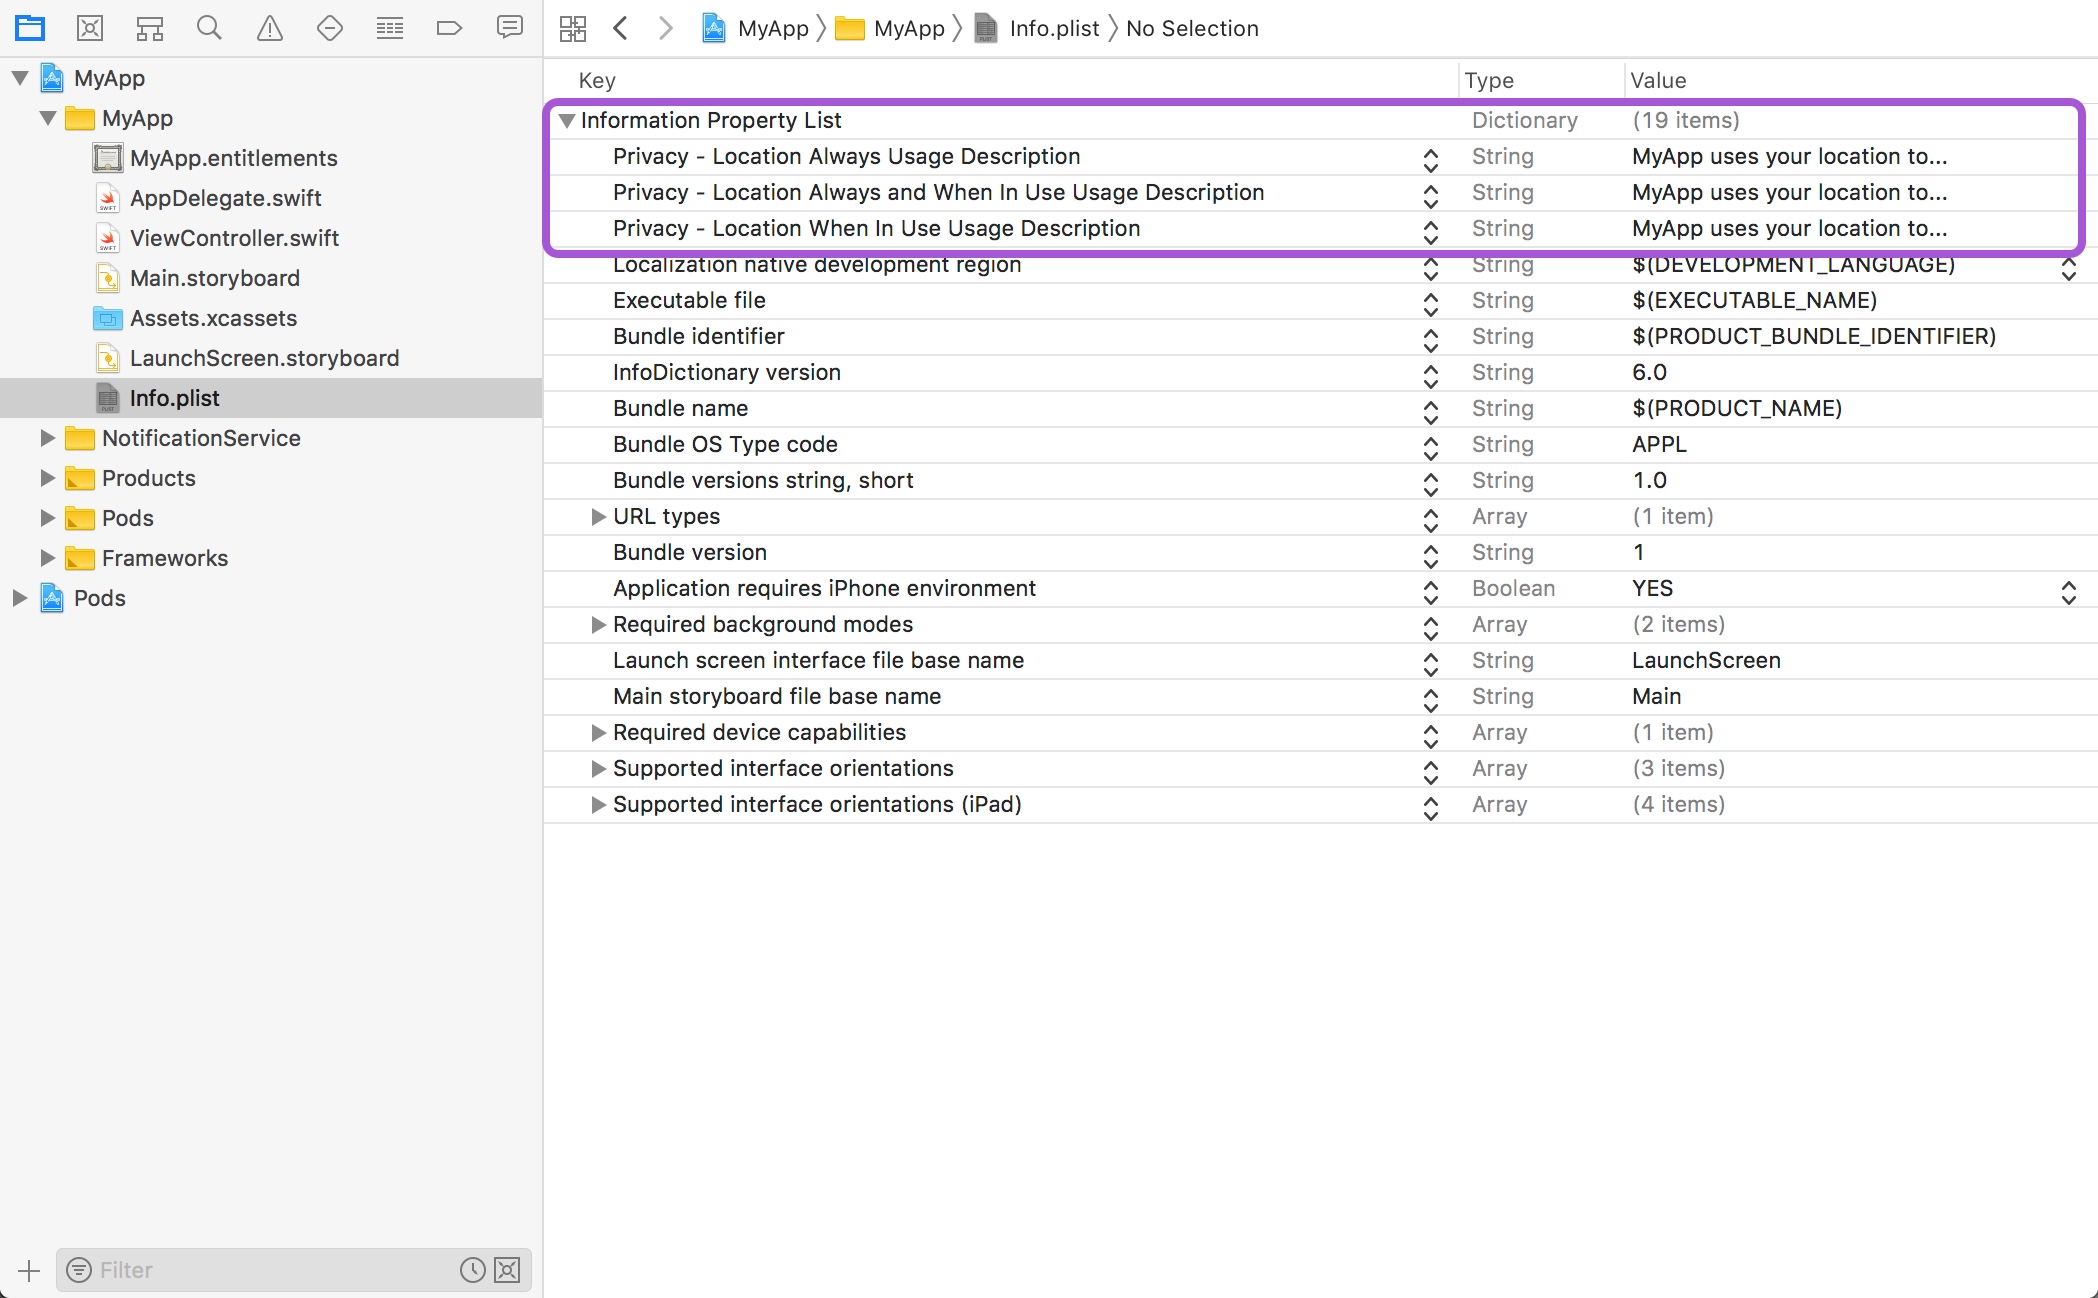The height and width of the screenshot is (1298, 2098).
Task: Toggle source-control status filter icon
Action: [x=508, y=1270]
